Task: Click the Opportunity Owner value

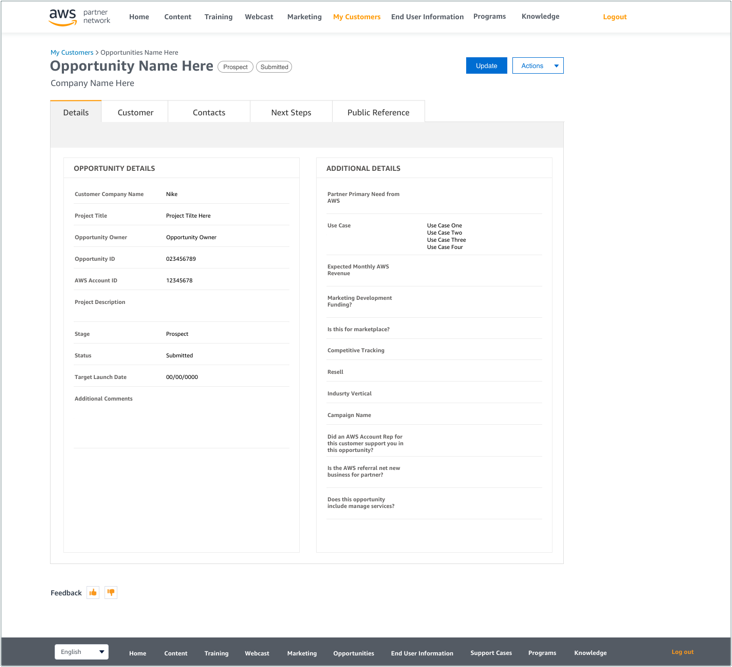Action: coord(191,237)
